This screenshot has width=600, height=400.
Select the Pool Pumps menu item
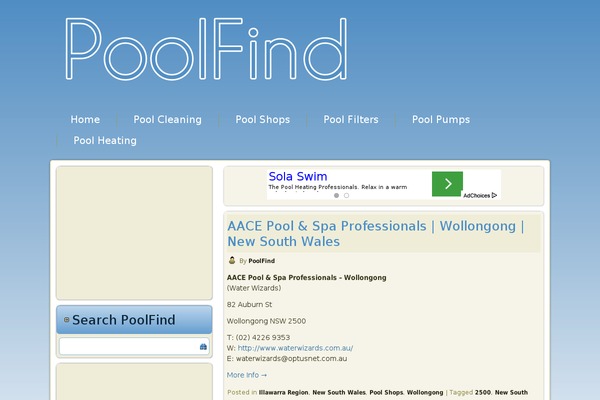441,119
